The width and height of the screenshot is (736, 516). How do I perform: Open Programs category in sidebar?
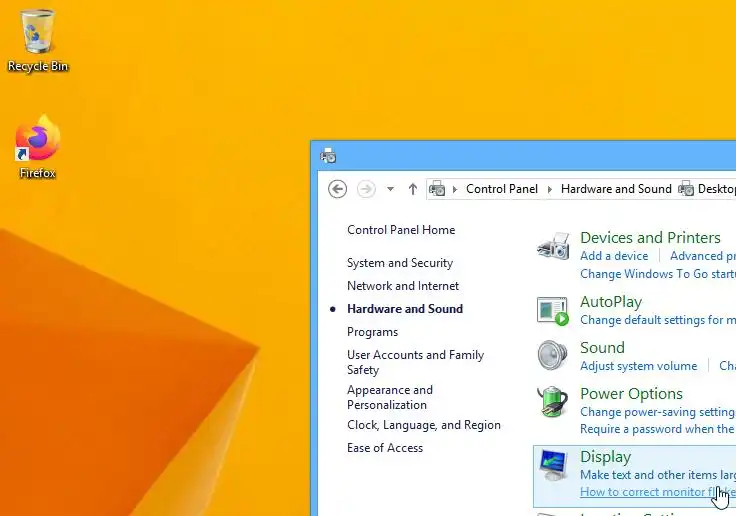[x=372, y=332]
